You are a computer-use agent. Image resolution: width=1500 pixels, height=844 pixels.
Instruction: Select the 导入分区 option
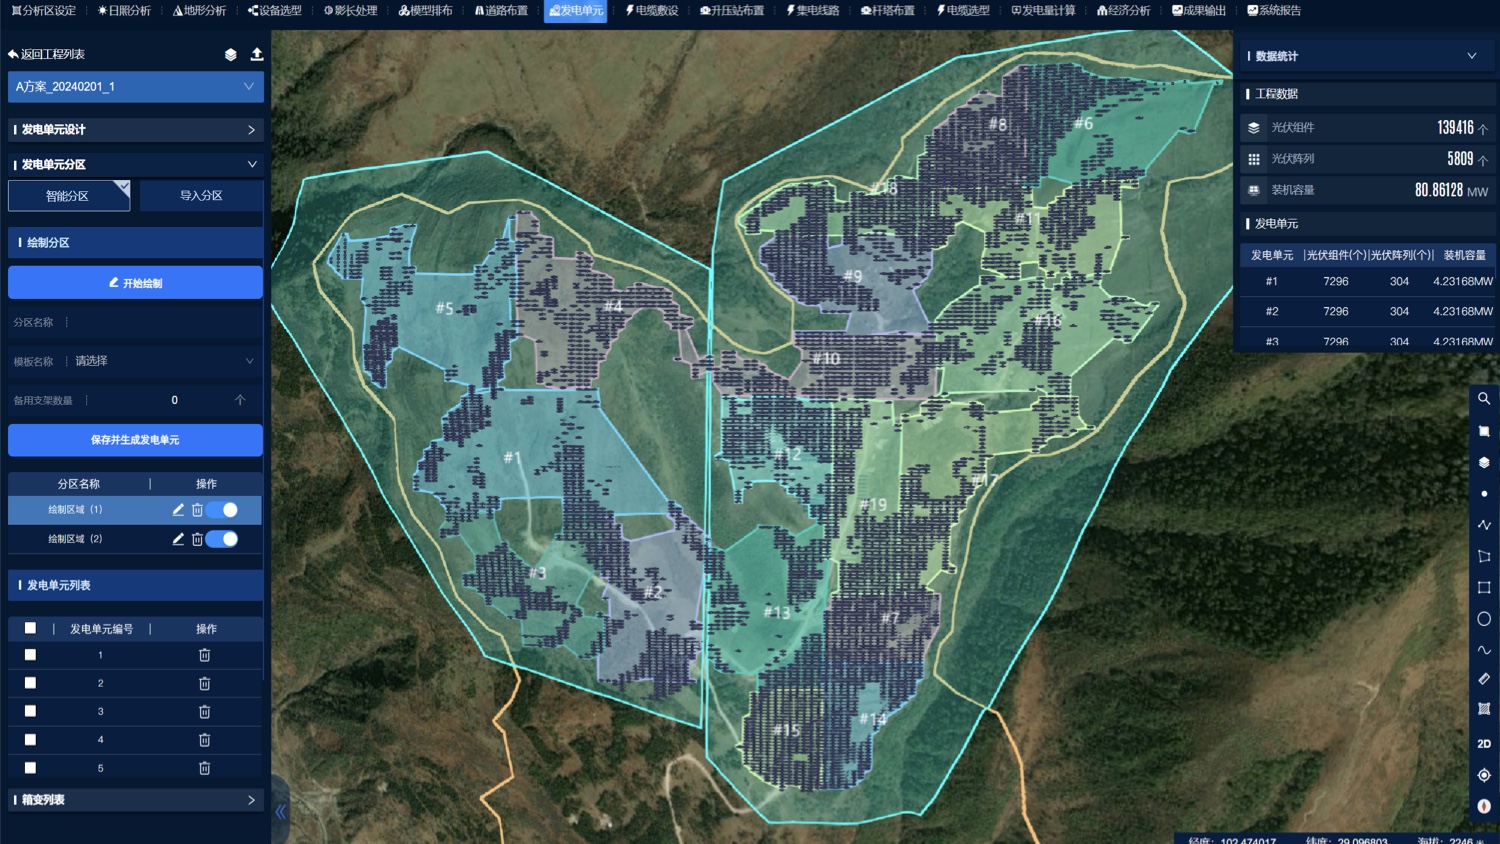click(x=201, y=196)
